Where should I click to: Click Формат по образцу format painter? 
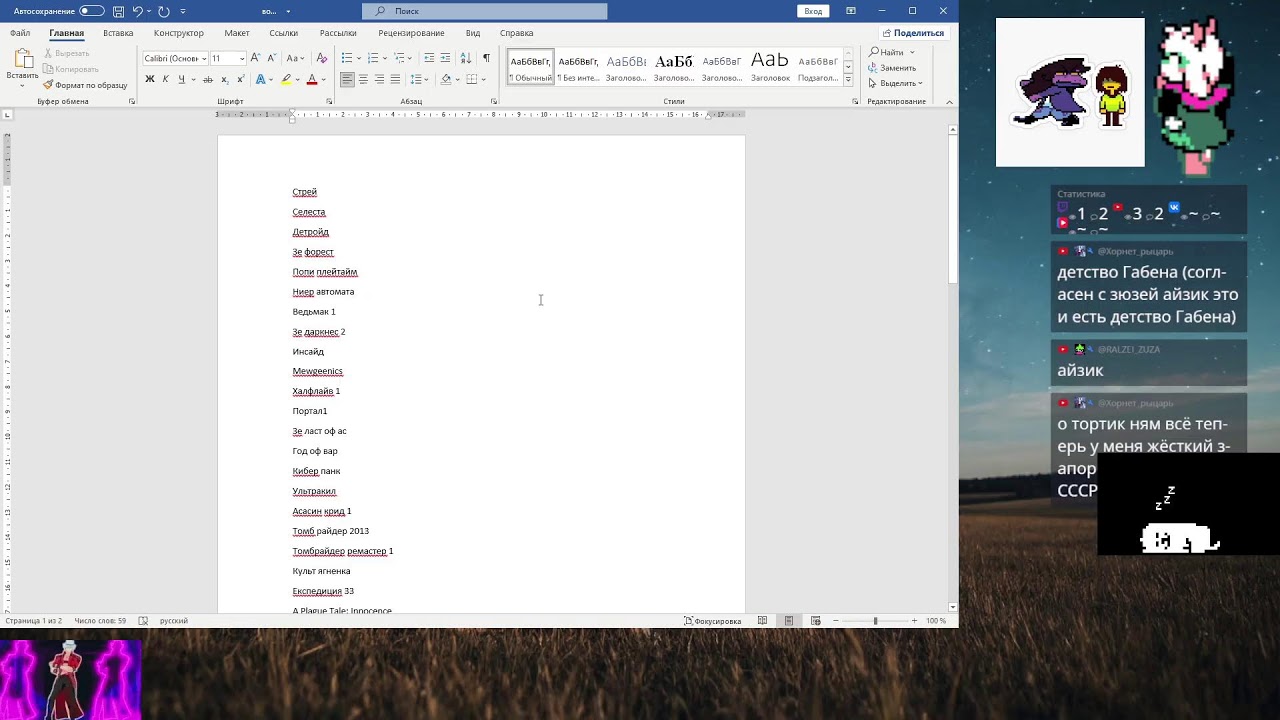pyautogui.click(x=86, y=85)
